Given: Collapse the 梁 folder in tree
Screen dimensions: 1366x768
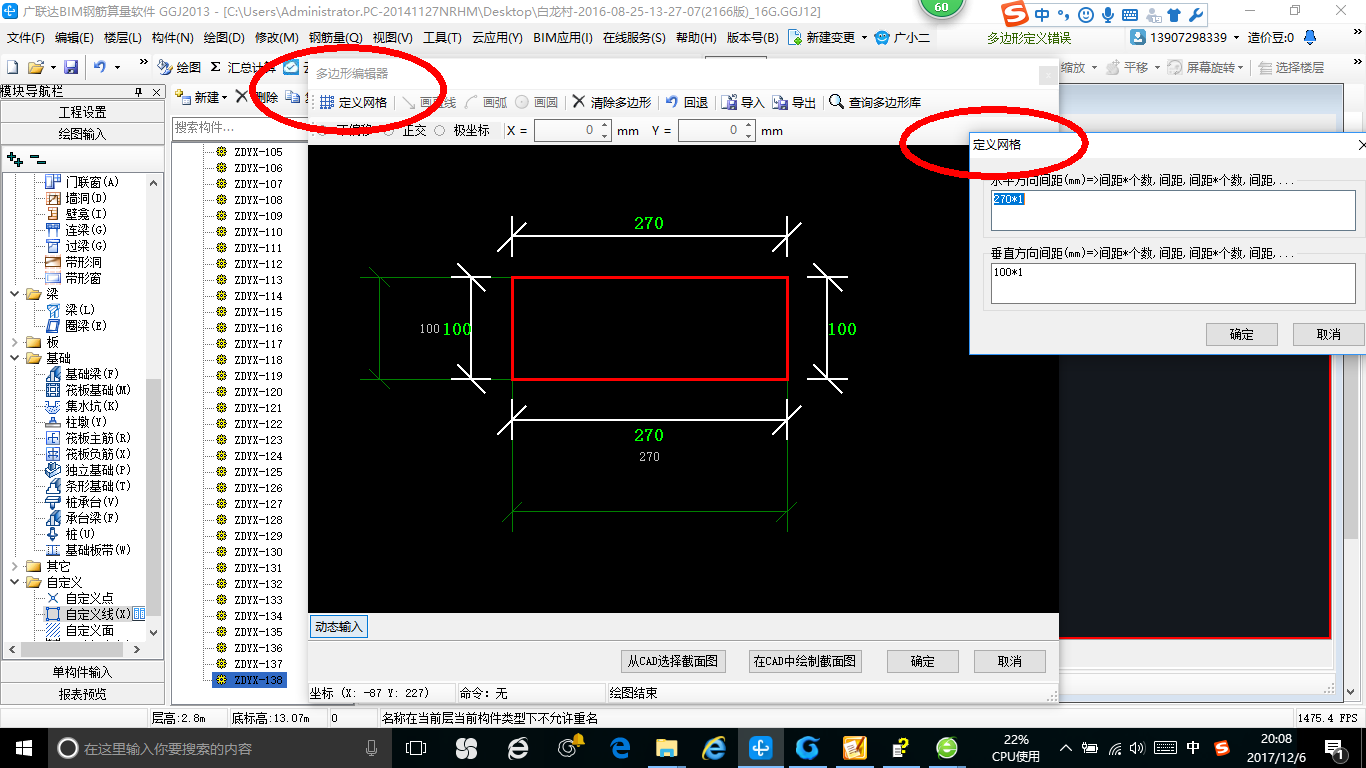Looking at the screenshot, I should tap(15, 294).
